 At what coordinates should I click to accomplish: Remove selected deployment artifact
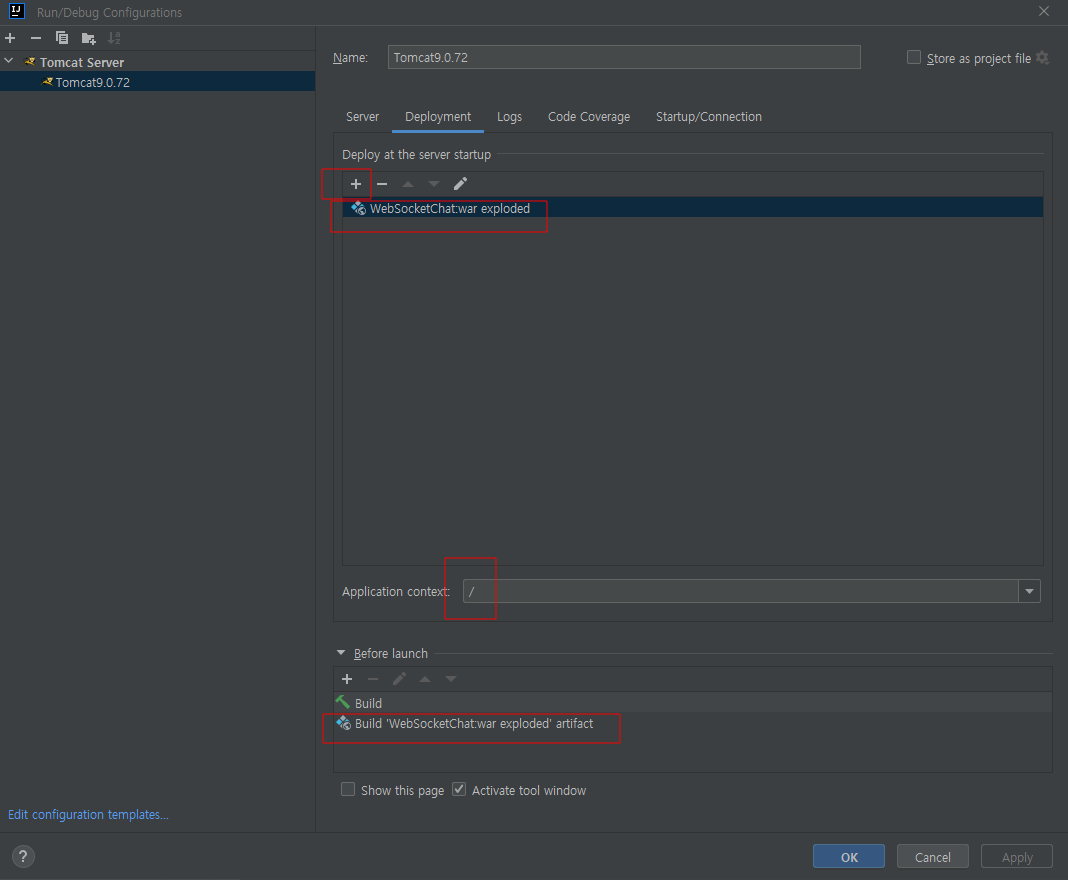pyautogui.click(x=382, y=184)
